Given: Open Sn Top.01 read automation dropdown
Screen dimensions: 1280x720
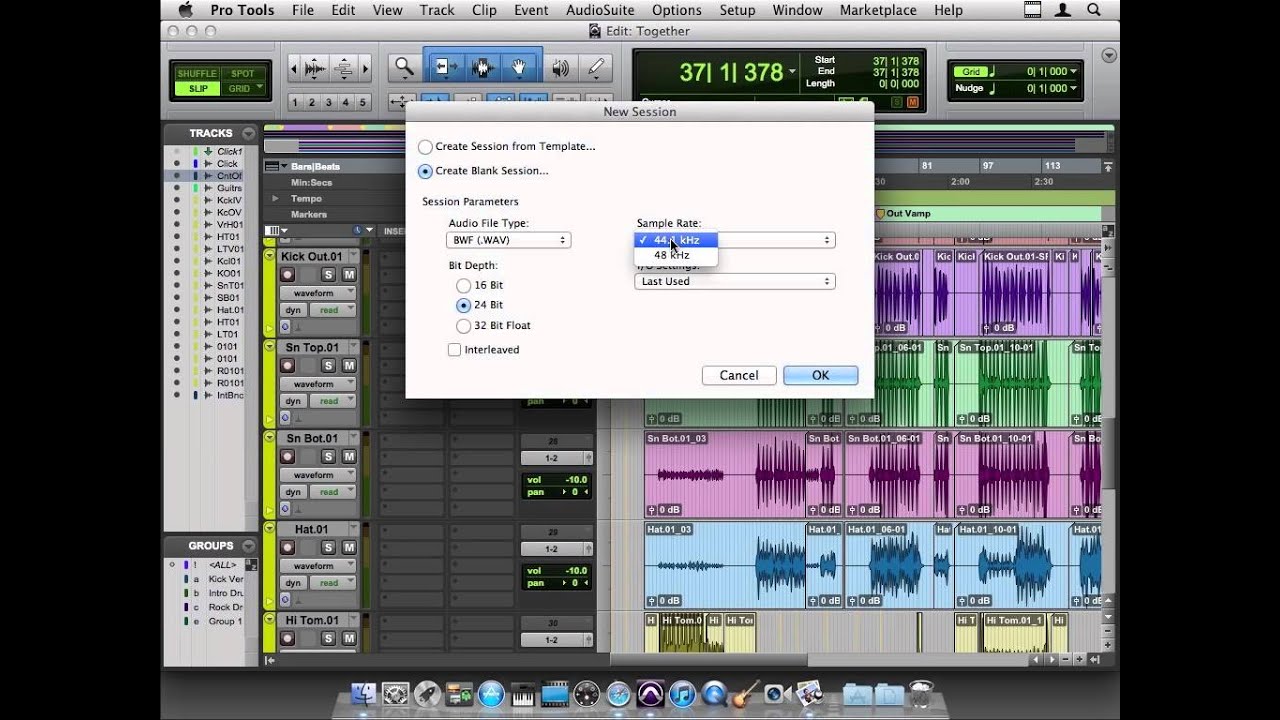Looking at the screenshot, I should click(x=332, y=401).
